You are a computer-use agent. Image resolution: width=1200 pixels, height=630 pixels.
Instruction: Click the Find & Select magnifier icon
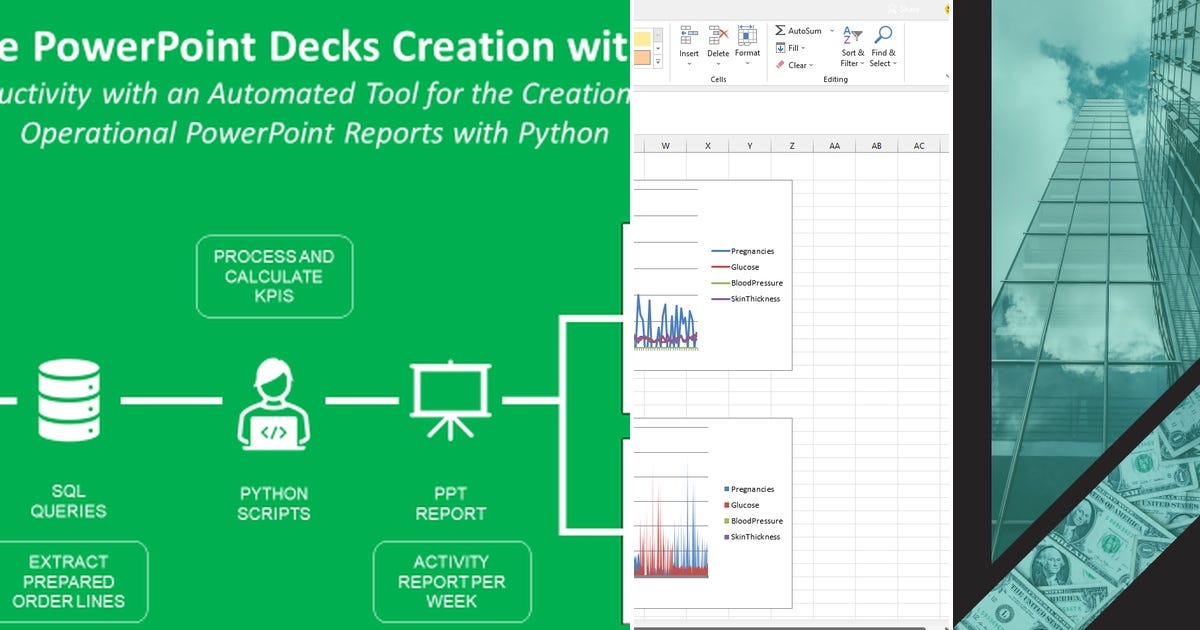(883, 34)
